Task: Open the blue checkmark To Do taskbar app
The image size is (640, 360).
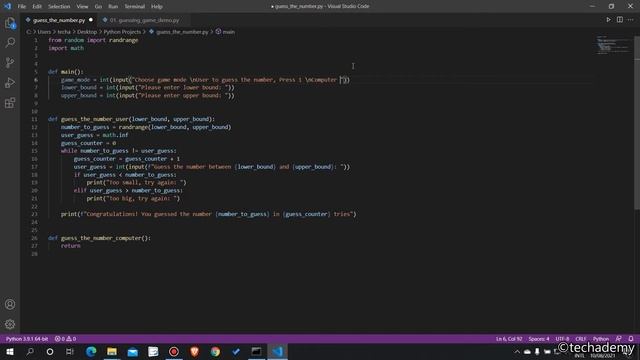Action: (x=236, y=351)
